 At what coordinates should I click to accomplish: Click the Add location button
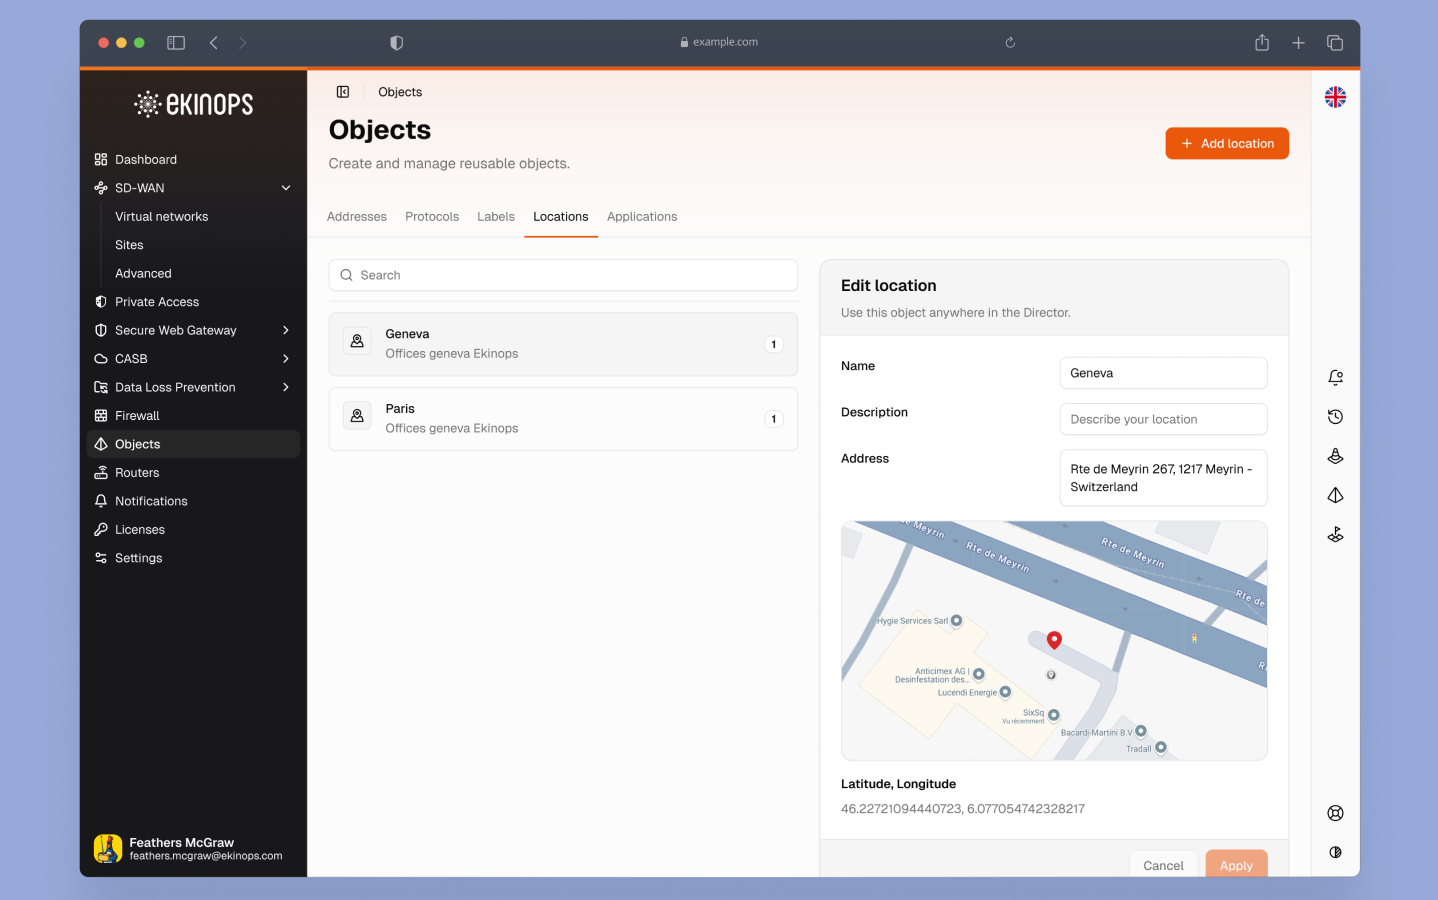(x=1227, y=143)
